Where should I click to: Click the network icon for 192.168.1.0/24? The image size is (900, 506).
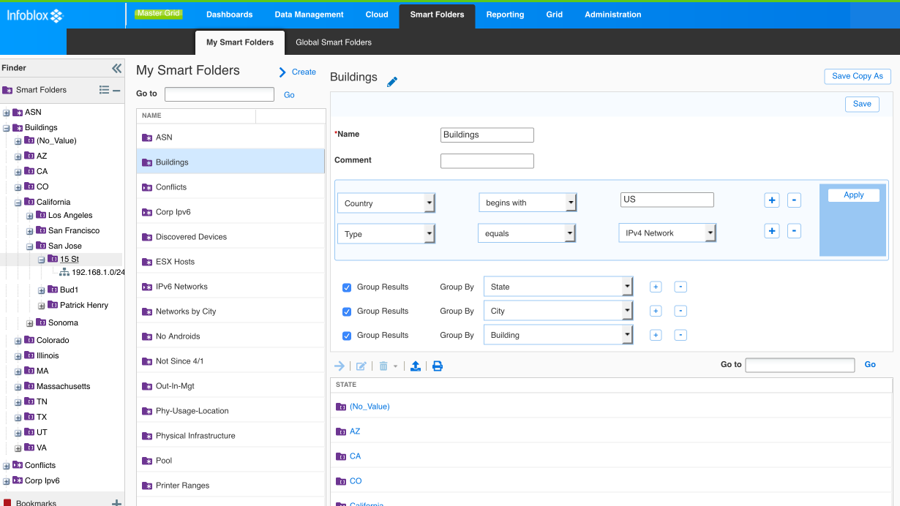click(x=64, y=272)
